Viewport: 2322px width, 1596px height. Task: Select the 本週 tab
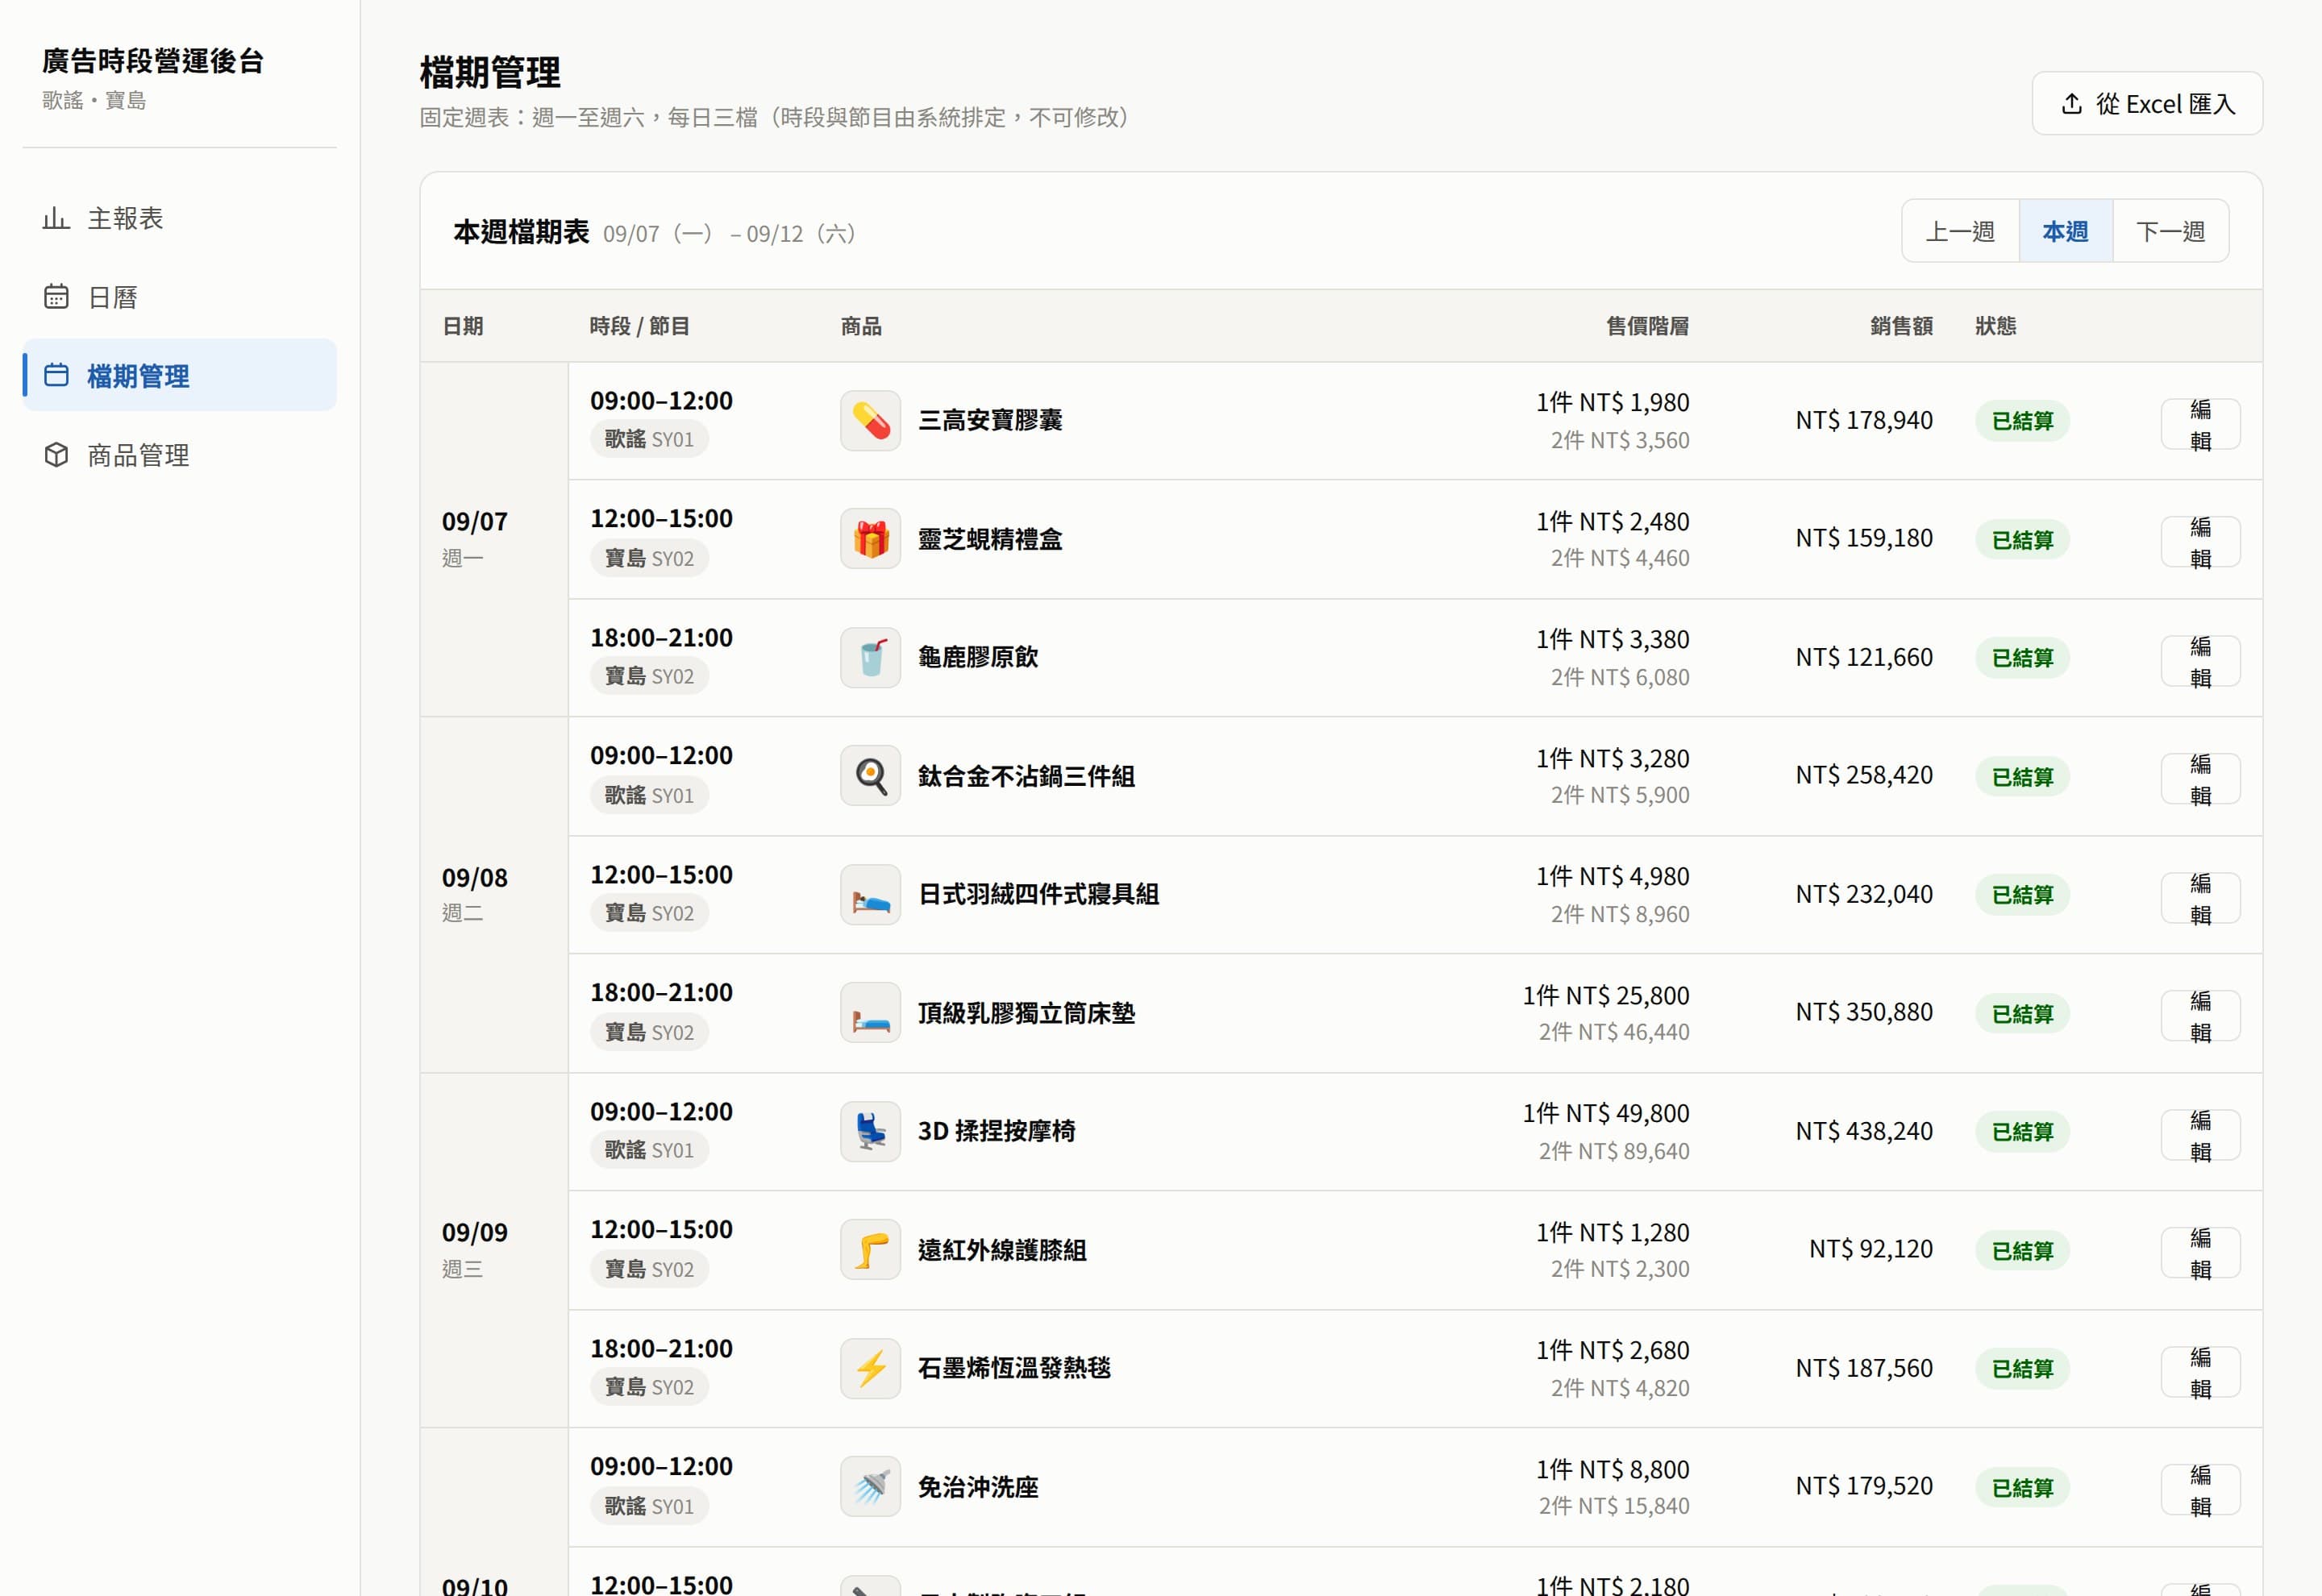click(2065, 231)
